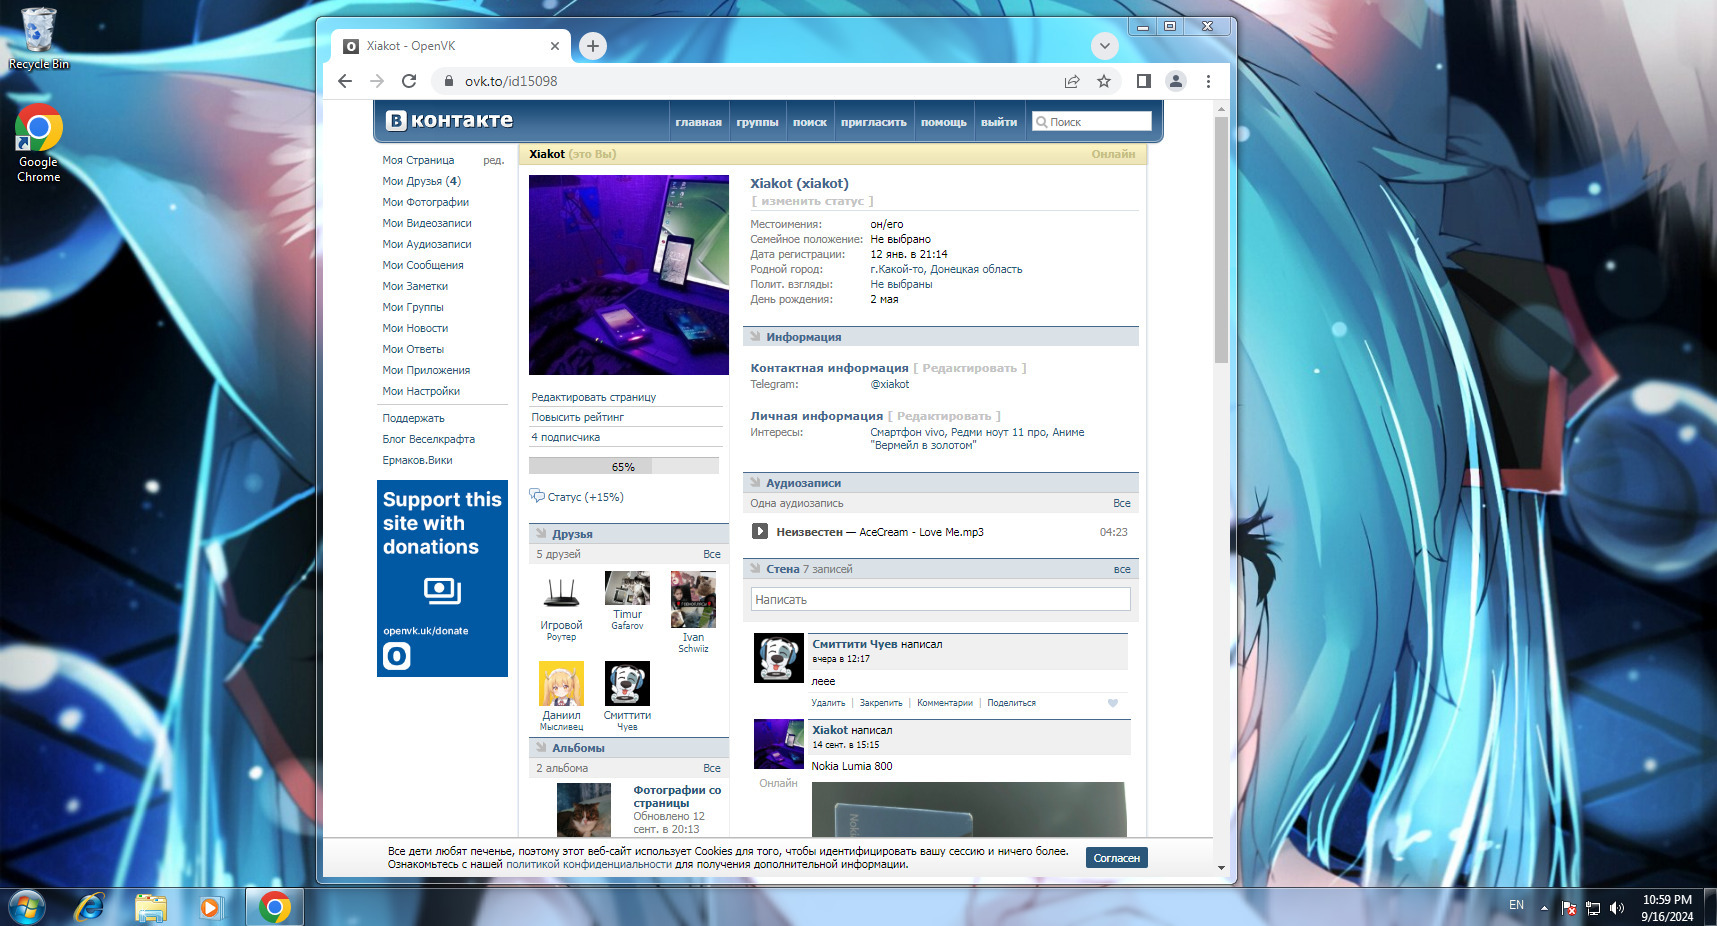The image size is (1717, 926).
Task: Collapse the Информация section
Action: point(756,337)
